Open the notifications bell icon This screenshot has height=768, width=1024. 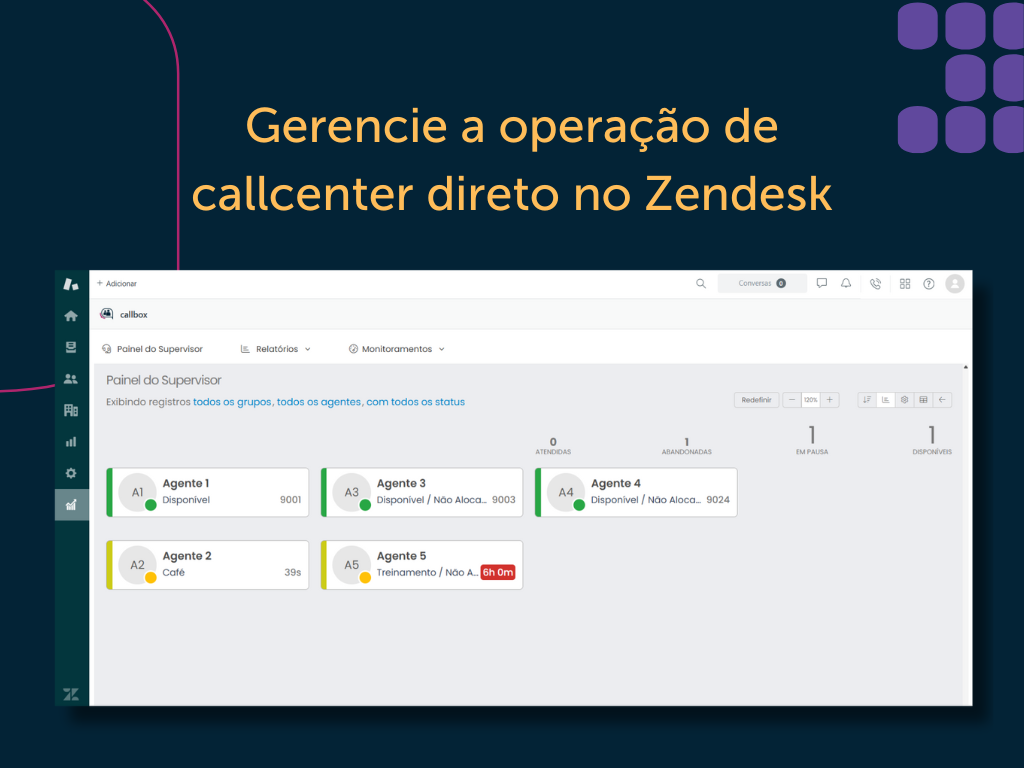tap(846, 283)
